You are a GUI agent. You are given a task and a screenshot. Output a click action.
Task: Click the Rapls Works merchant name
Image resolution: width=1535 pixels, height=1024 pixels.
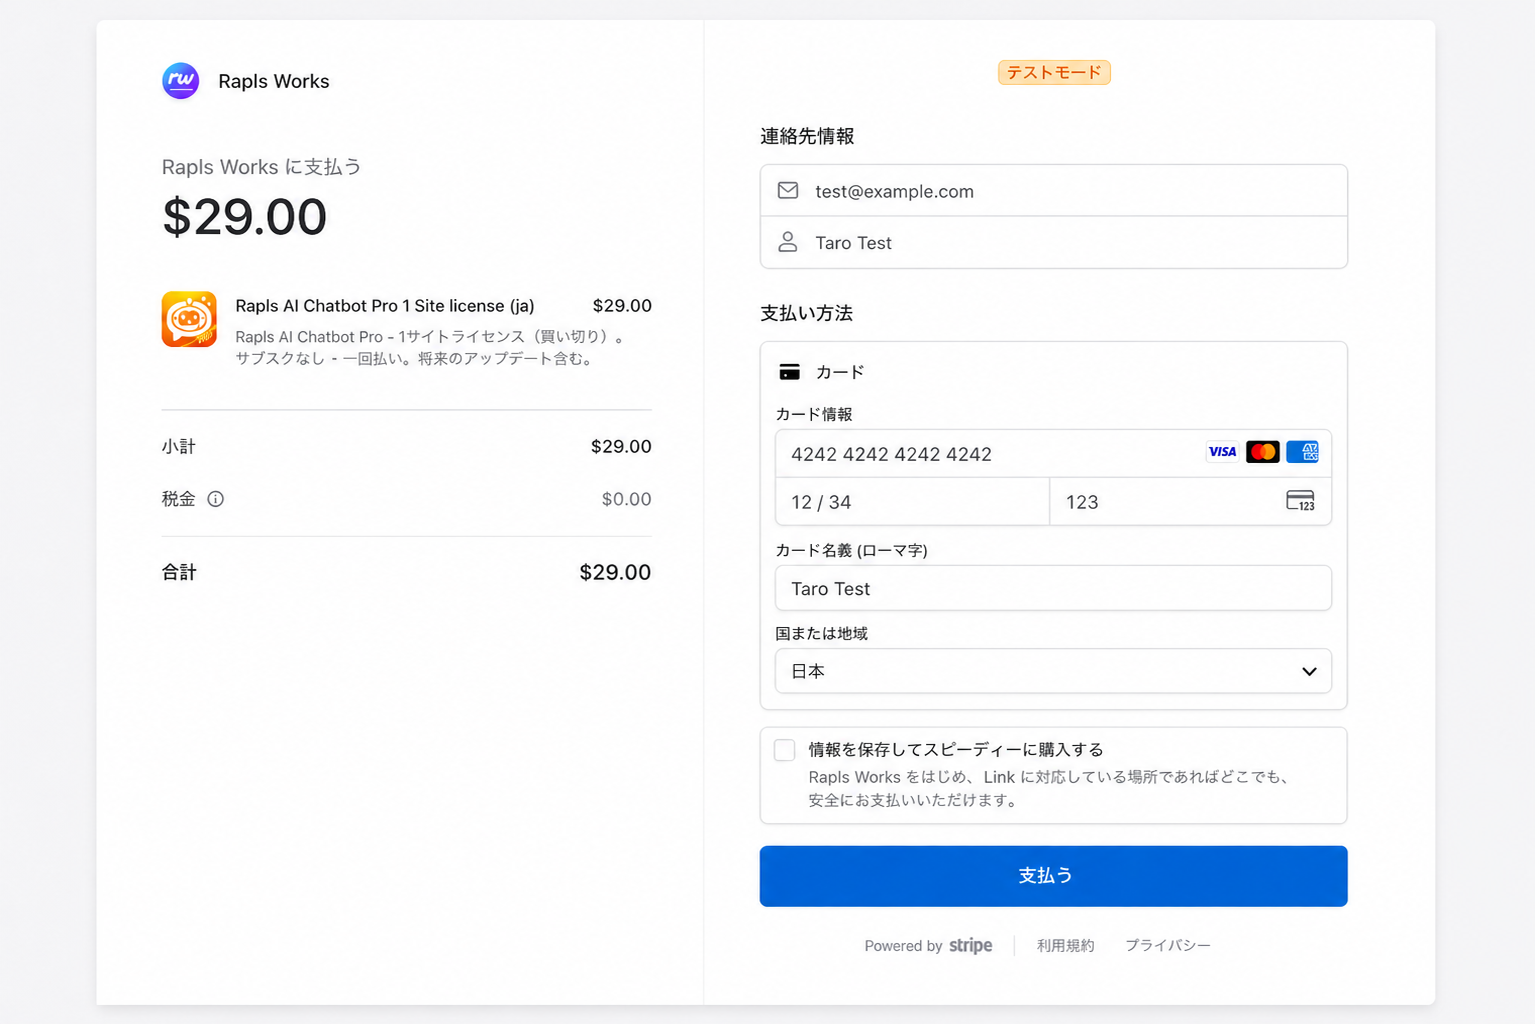click(x=274, y=81)
